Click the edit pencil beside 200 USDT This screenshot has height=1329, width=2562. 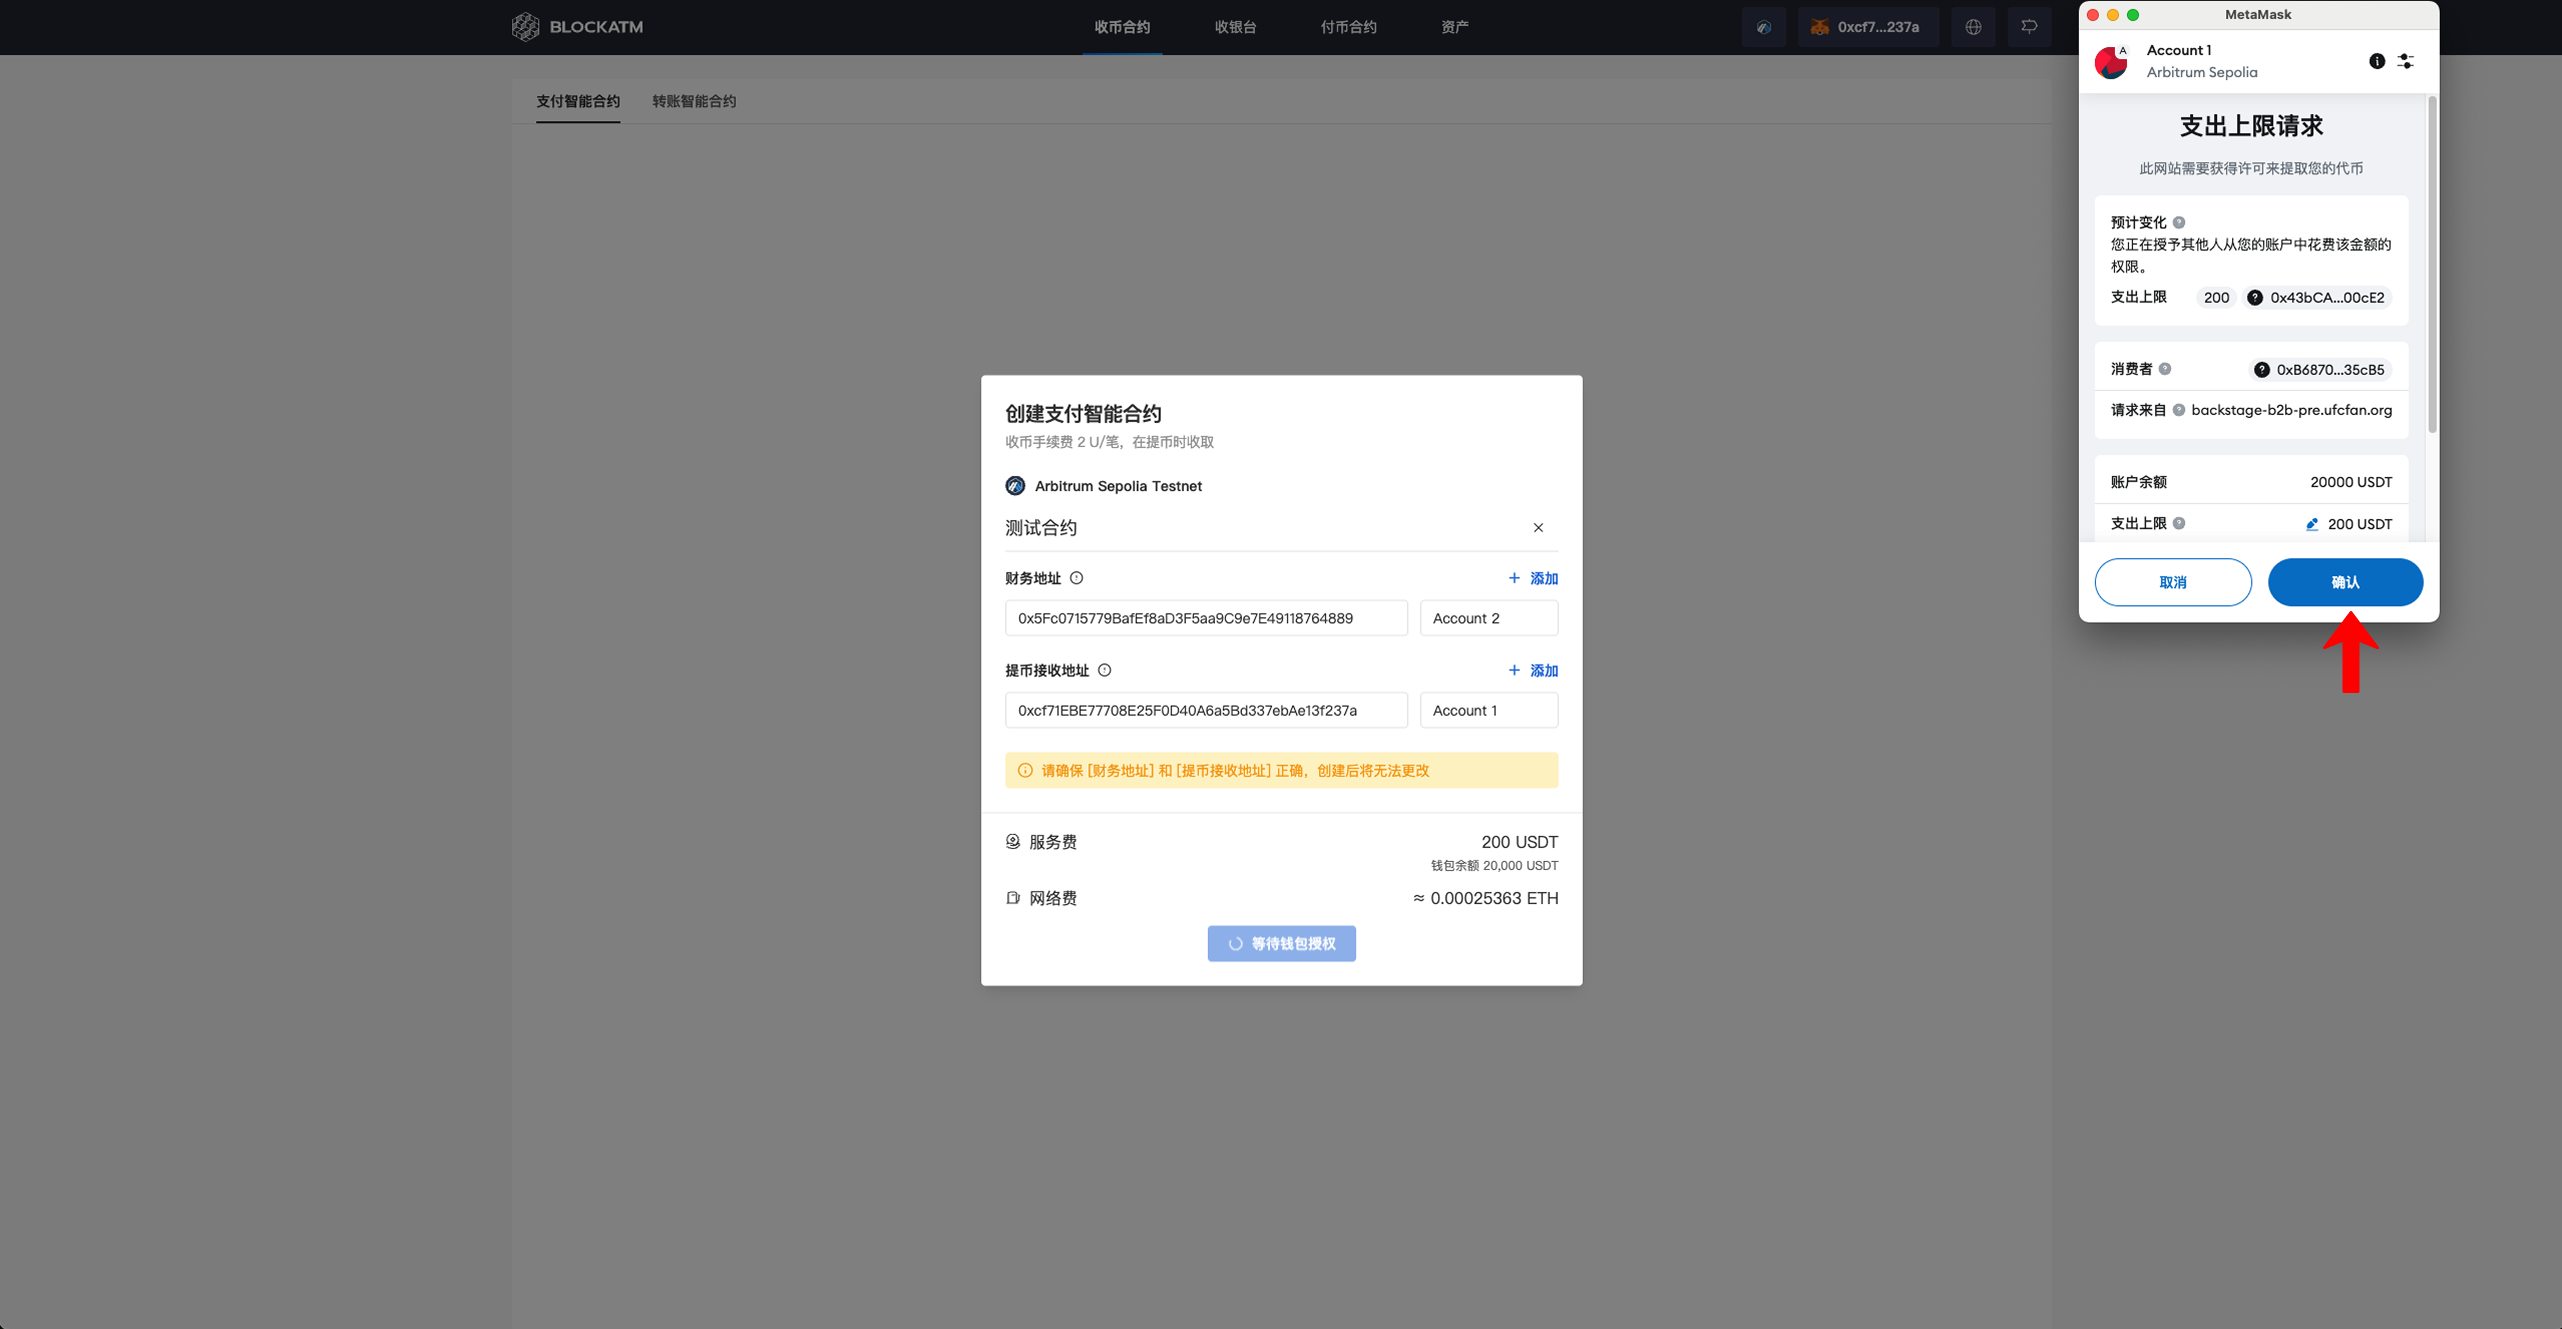2311,524
